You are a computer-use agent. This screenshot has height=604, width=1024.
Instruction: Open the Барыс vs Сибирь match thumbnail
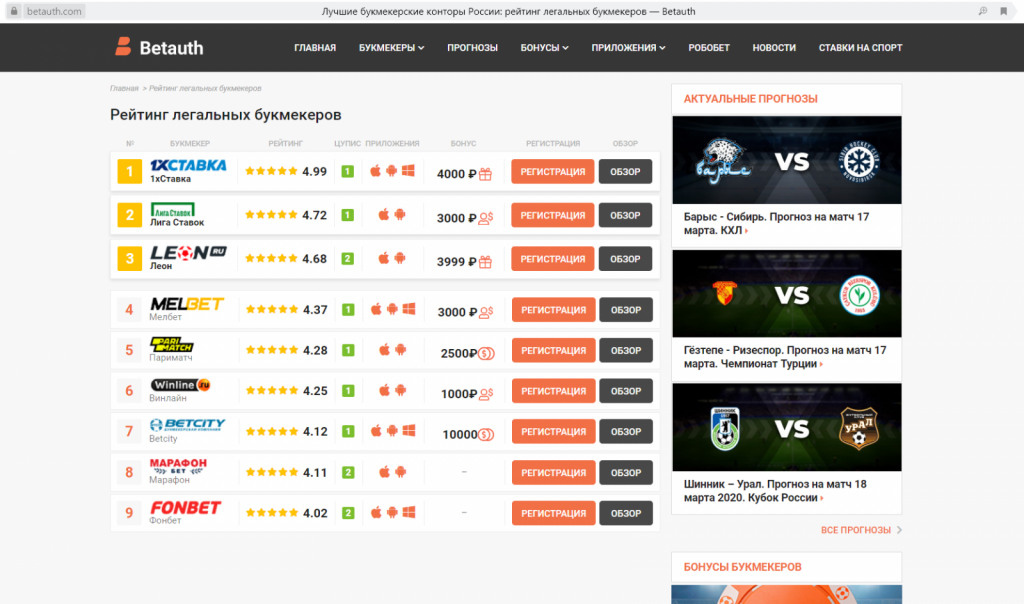[x=787, y=161]
